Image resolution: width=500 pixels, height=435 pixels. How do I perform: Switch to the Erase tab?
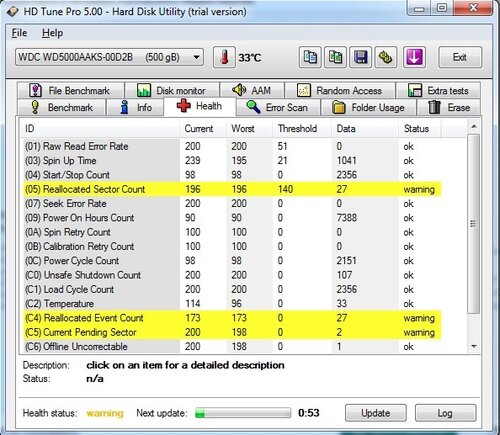click(449, 107)
